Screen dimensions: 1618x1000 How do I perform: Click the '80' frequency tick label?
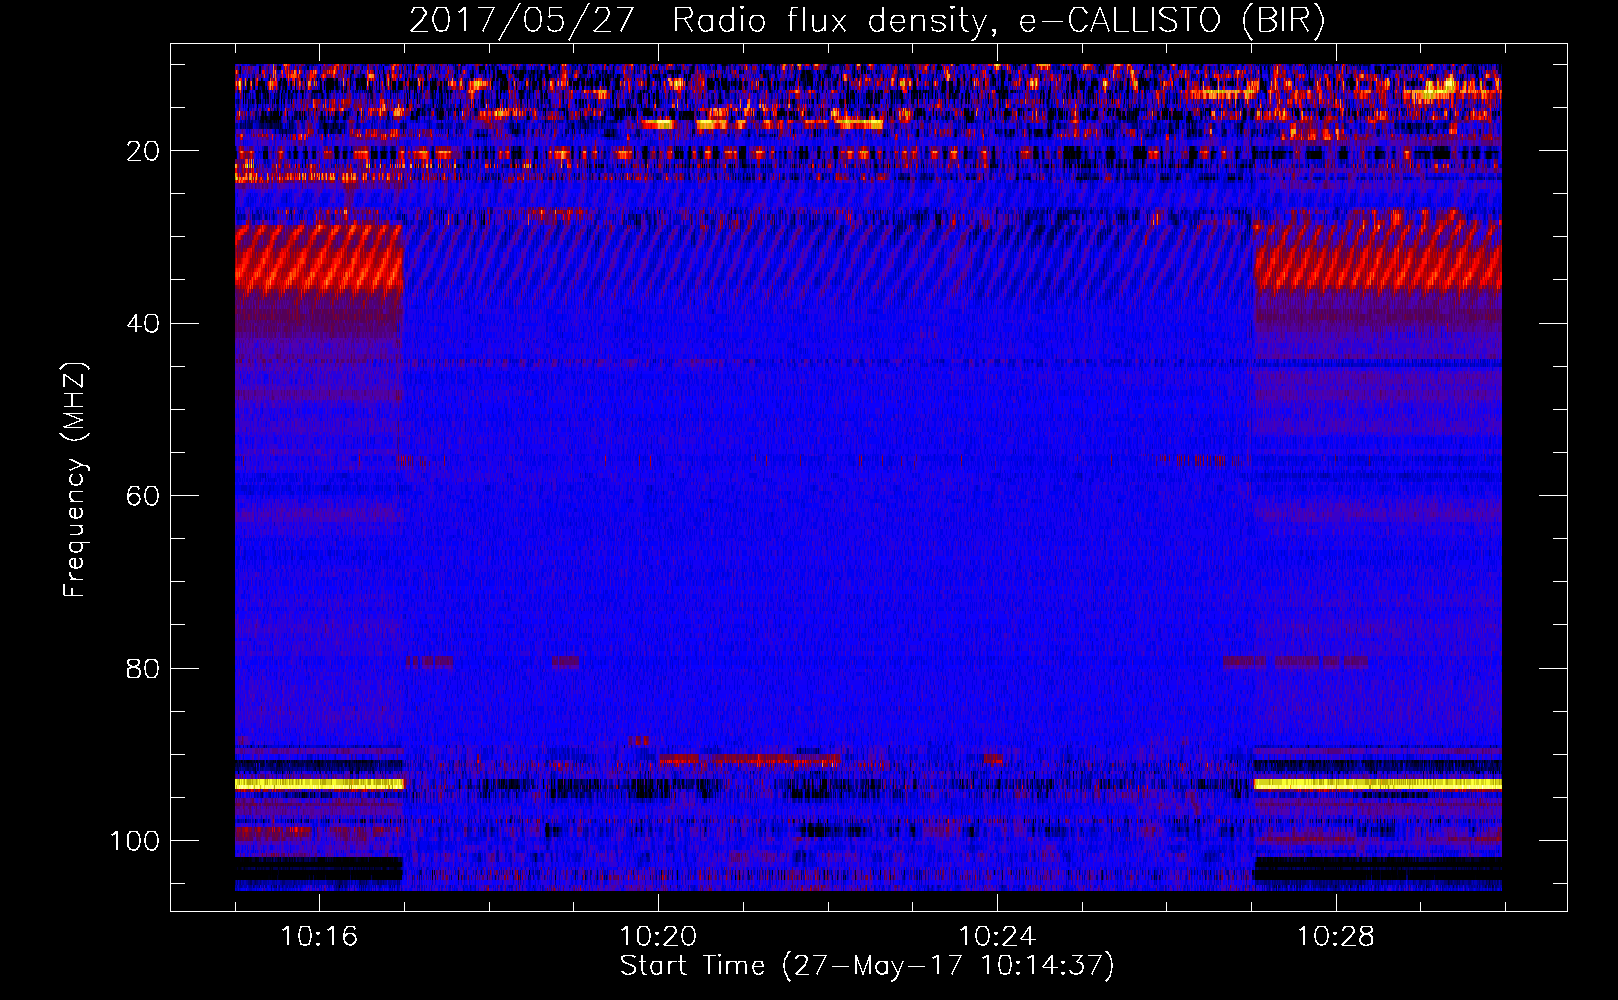(143, 668)
